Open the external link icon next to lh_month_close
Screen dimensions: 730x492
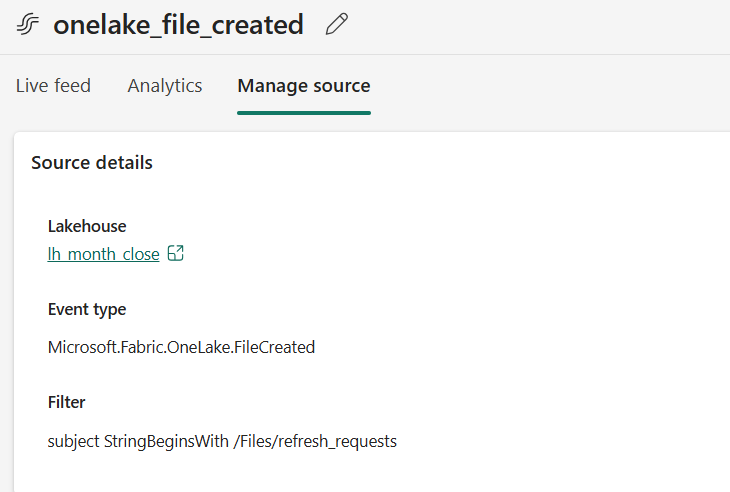pos(176,254)
